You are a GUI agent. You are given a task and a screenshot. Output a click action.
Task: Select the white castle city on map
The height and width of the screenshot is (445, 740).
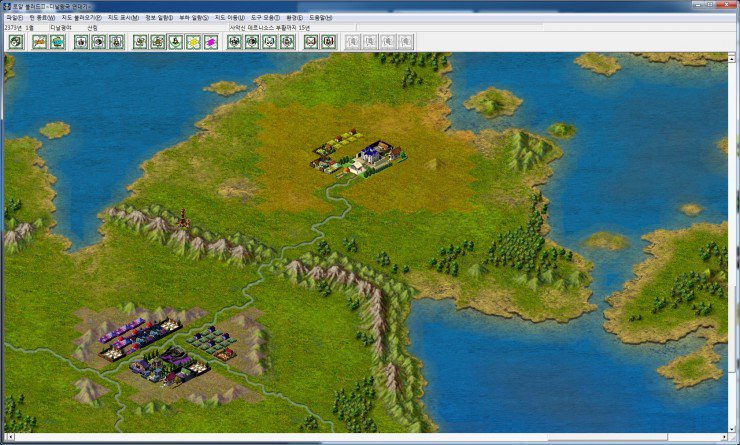(x=375, y=157)
